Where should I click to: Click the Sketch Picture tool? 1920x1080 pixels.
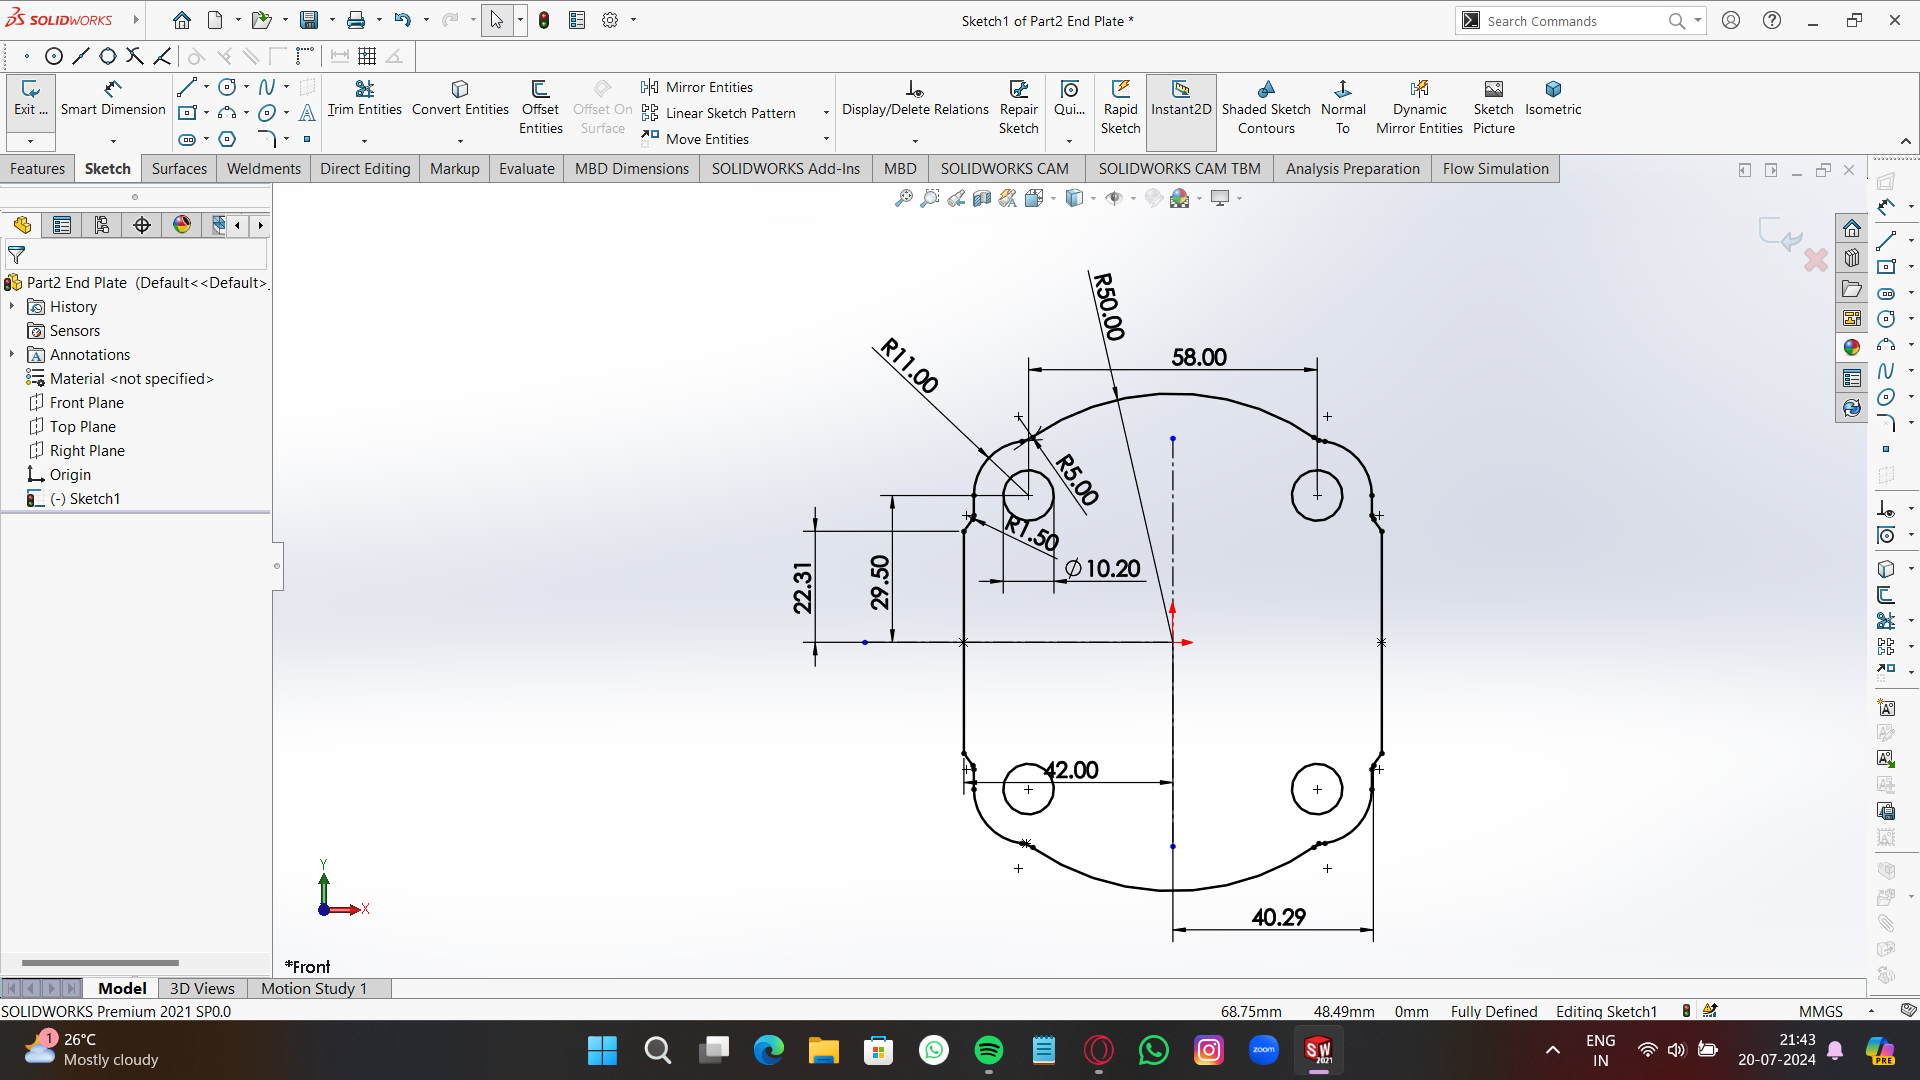(x=1493, y=107)
